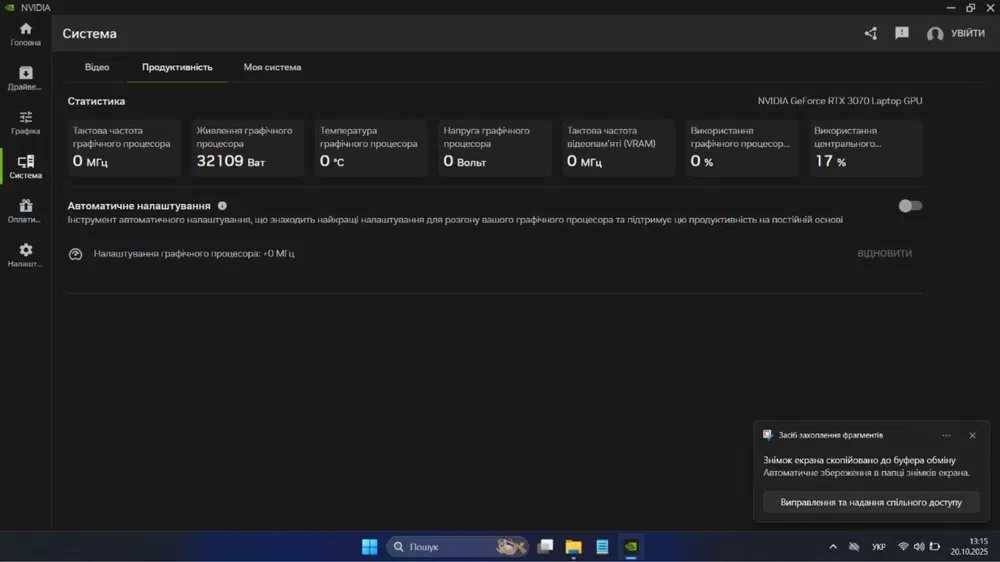Open the Оплати gift sidebar item
Screen dimensions: 1000x562
click(26, 211)
